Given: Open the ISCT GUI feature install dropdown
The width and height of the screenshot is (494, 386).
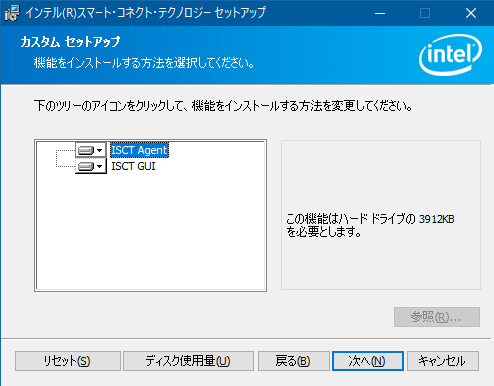Looking at the screenshot, I should pyautogui.click(x=90, y=166).
